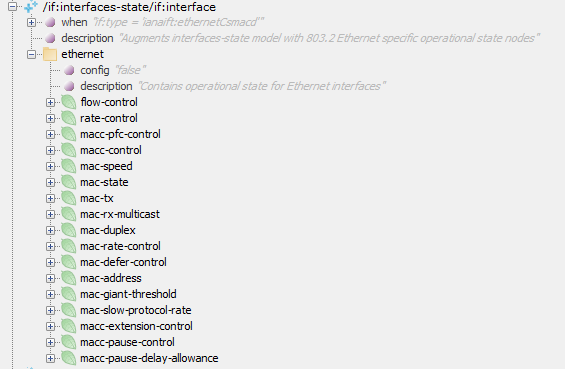Click the augment icon beside /if:interfaces-state/if:interface
The image size is (565, 369).
point(31,6)
